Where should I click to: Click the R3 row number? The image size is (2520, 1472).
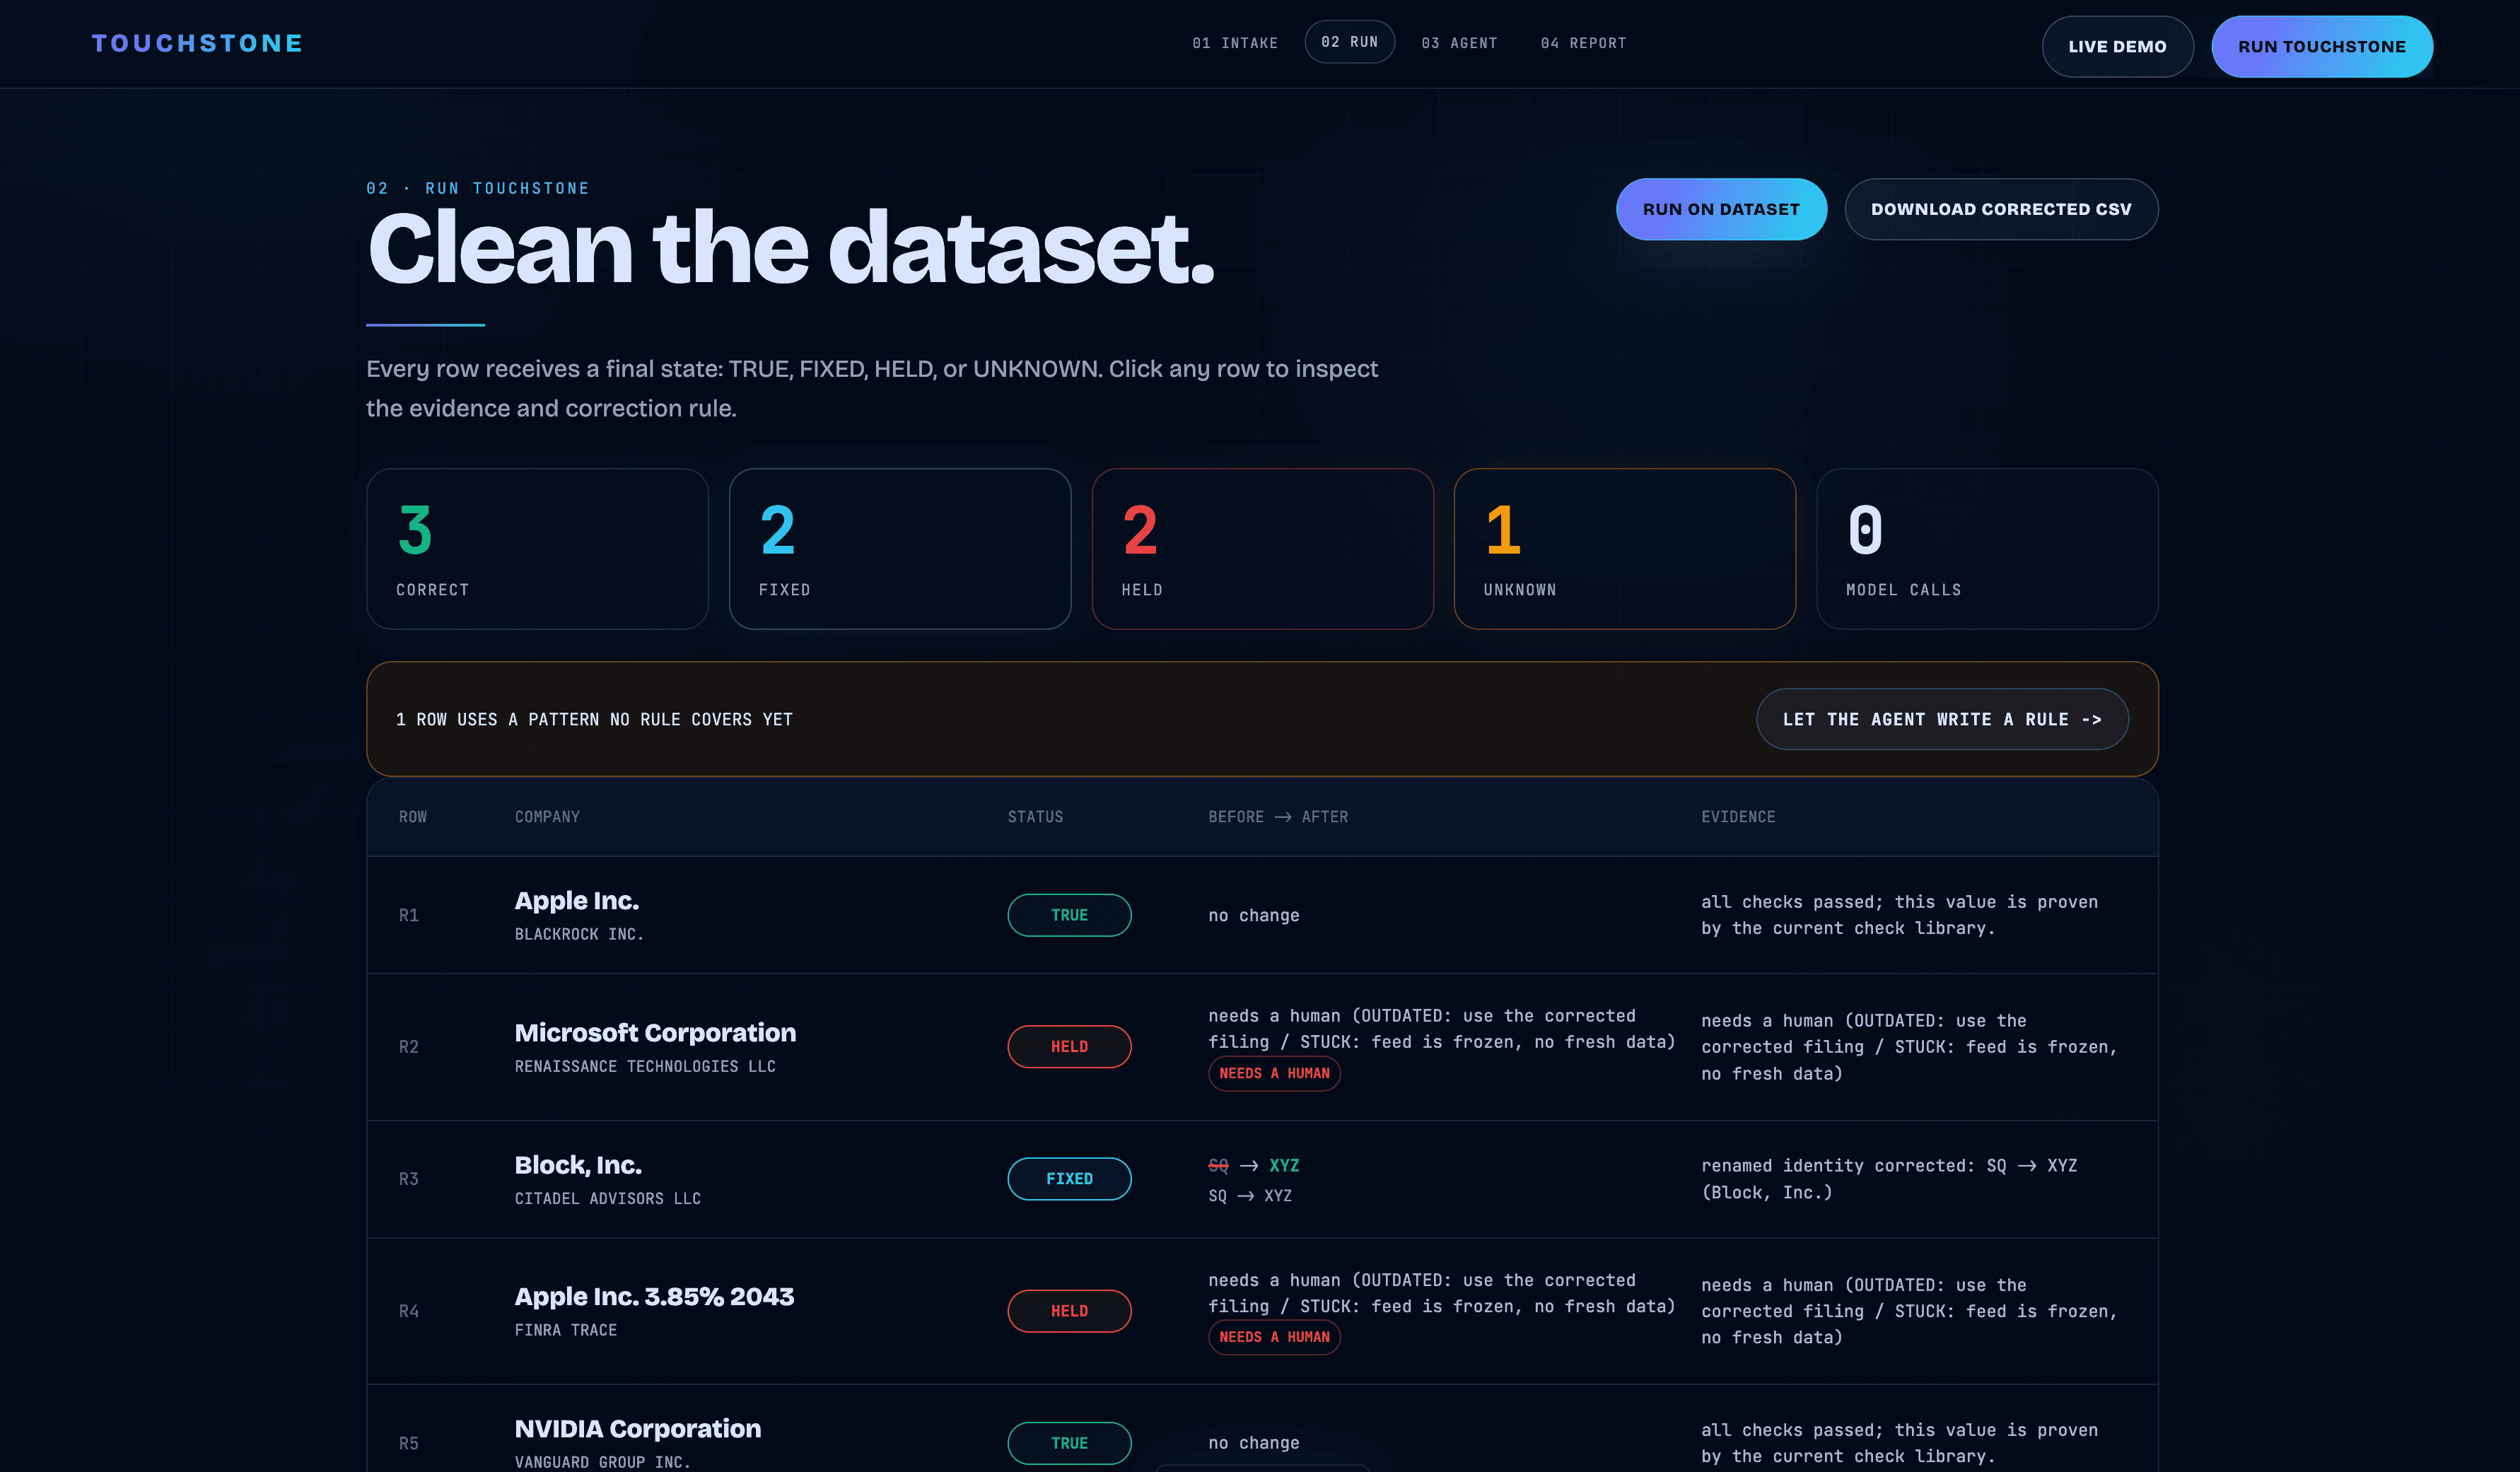click(x=408, y=1179)
